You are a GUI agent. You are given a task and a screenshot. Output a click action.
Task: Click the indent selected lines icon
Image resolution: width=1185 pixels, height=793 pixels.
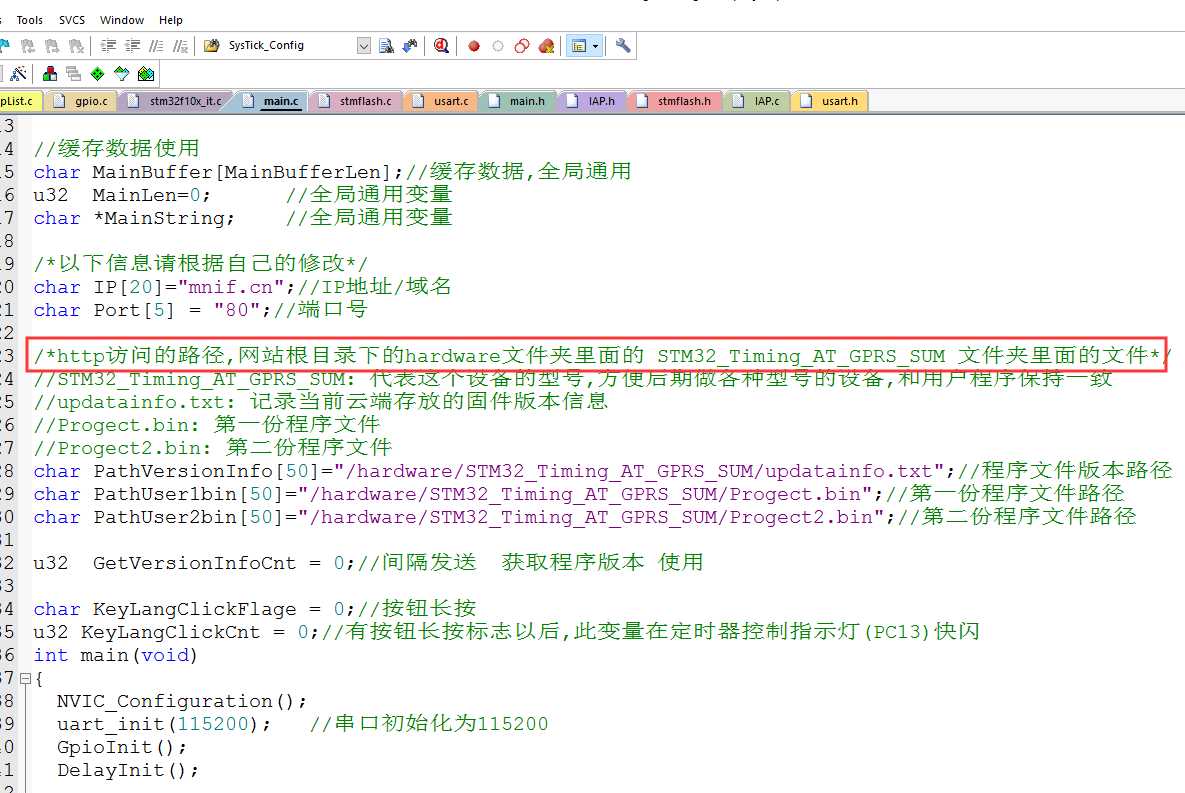pyautogui.click(x=108, y=46)
